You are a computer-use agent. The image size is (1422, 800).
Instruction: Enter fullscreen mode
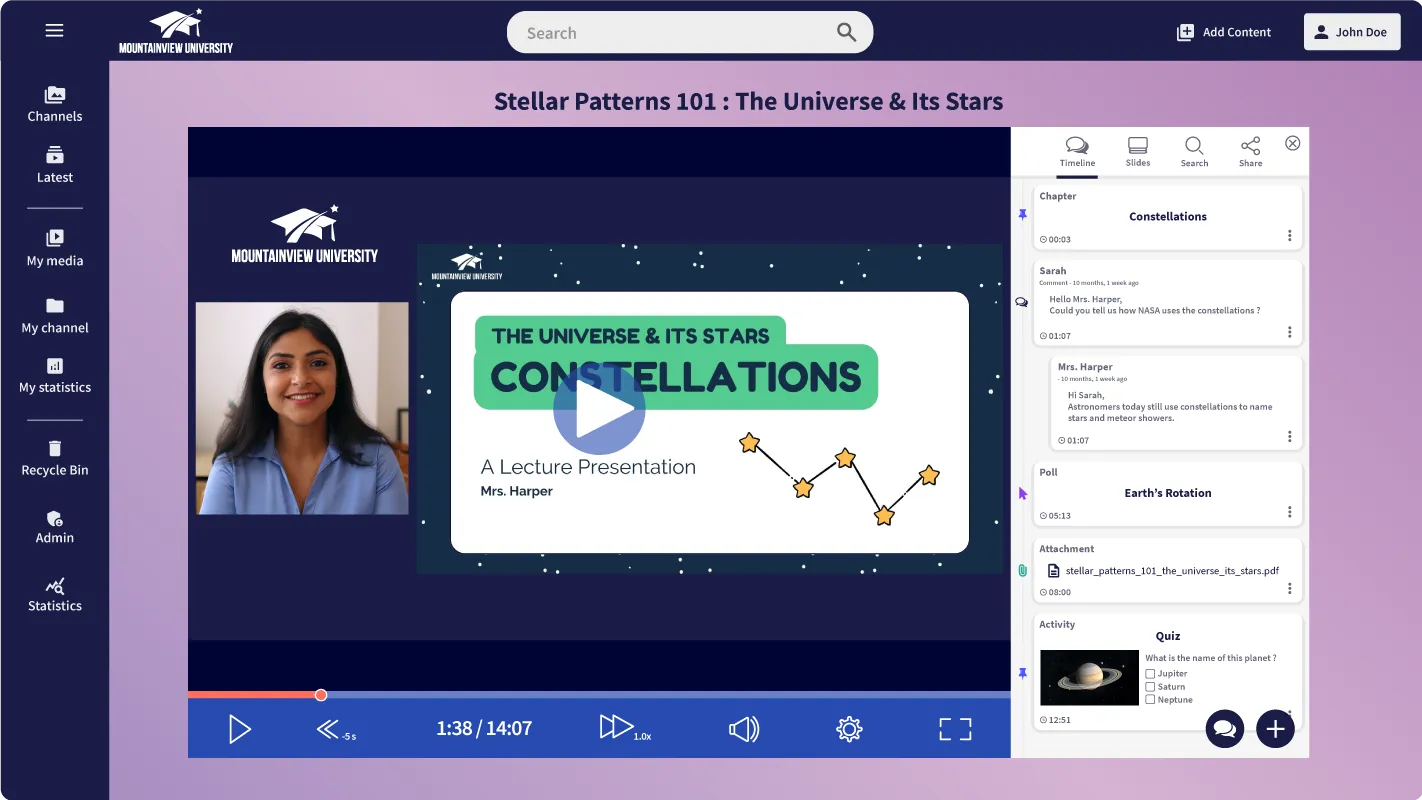(x=955, y=729)
